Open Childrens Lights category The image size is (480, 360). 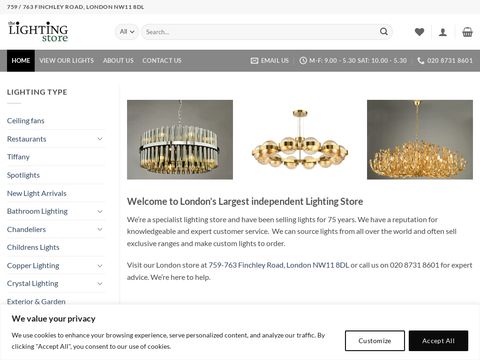(x=33, y=247)
